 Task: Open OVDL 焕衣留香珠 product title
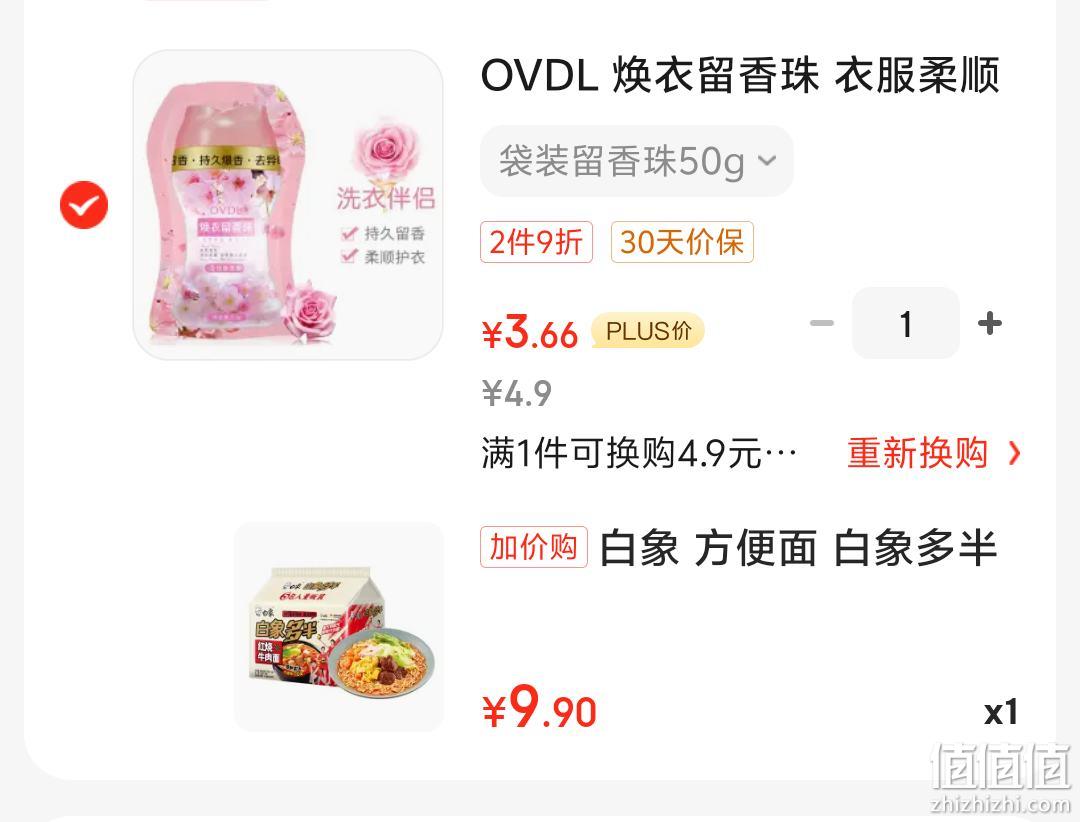[740, 75]
